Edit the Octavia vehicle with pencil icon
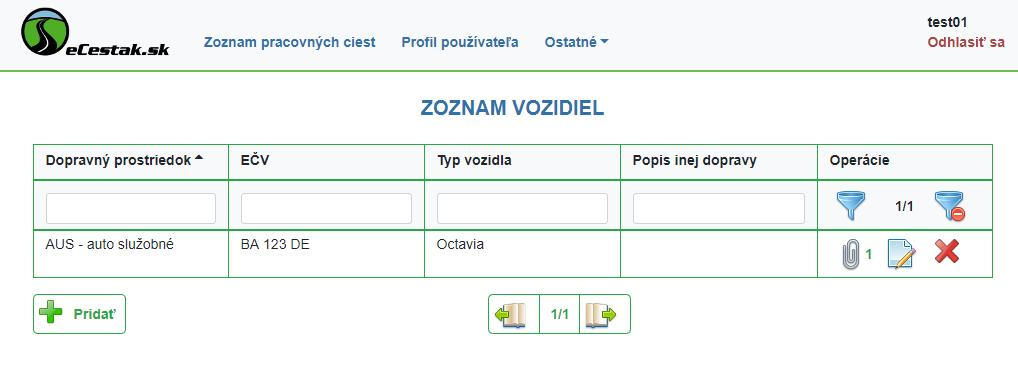Screen dimensions: 1018x369 [902, 254]
